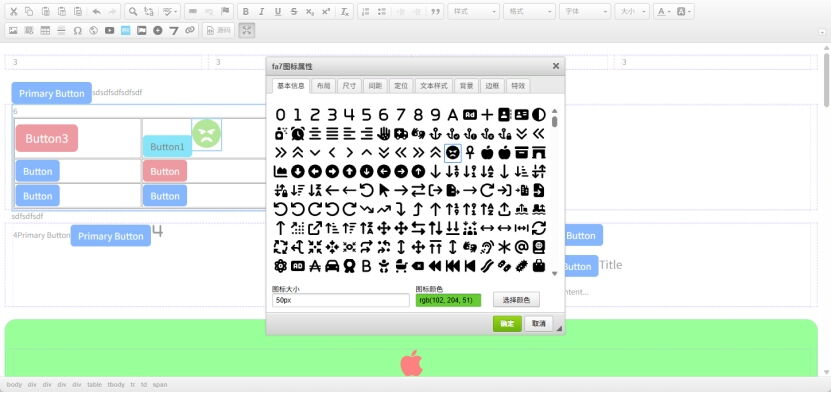831x393 pixels.
Task: Switch to the 布局 tab
Action: pos(323,86)
